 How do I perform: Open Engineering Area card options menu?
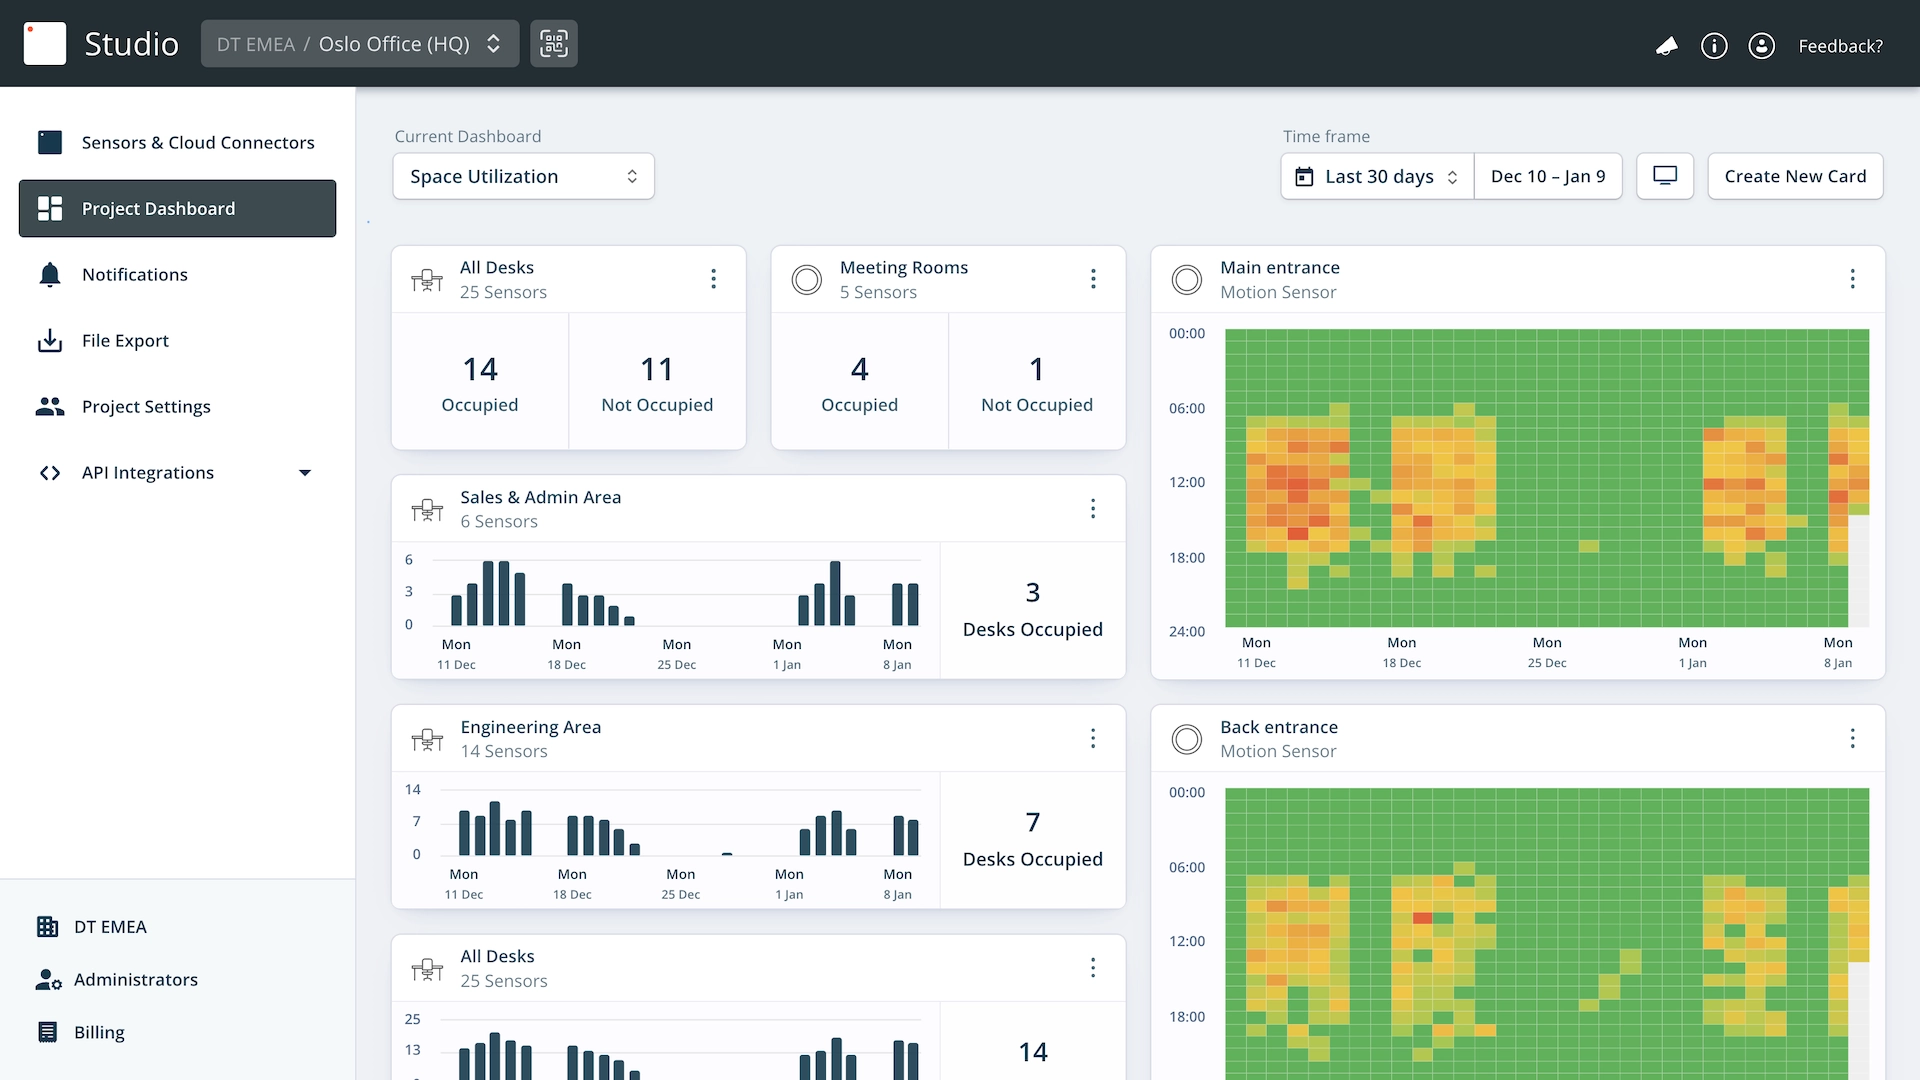pyautogui.click(x=1093, y=738)
